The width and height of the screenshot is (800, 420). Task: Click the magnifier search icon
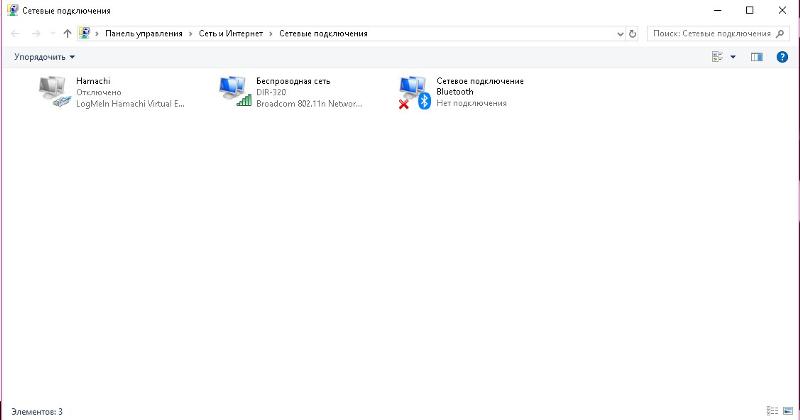click(x=780, y=34)
